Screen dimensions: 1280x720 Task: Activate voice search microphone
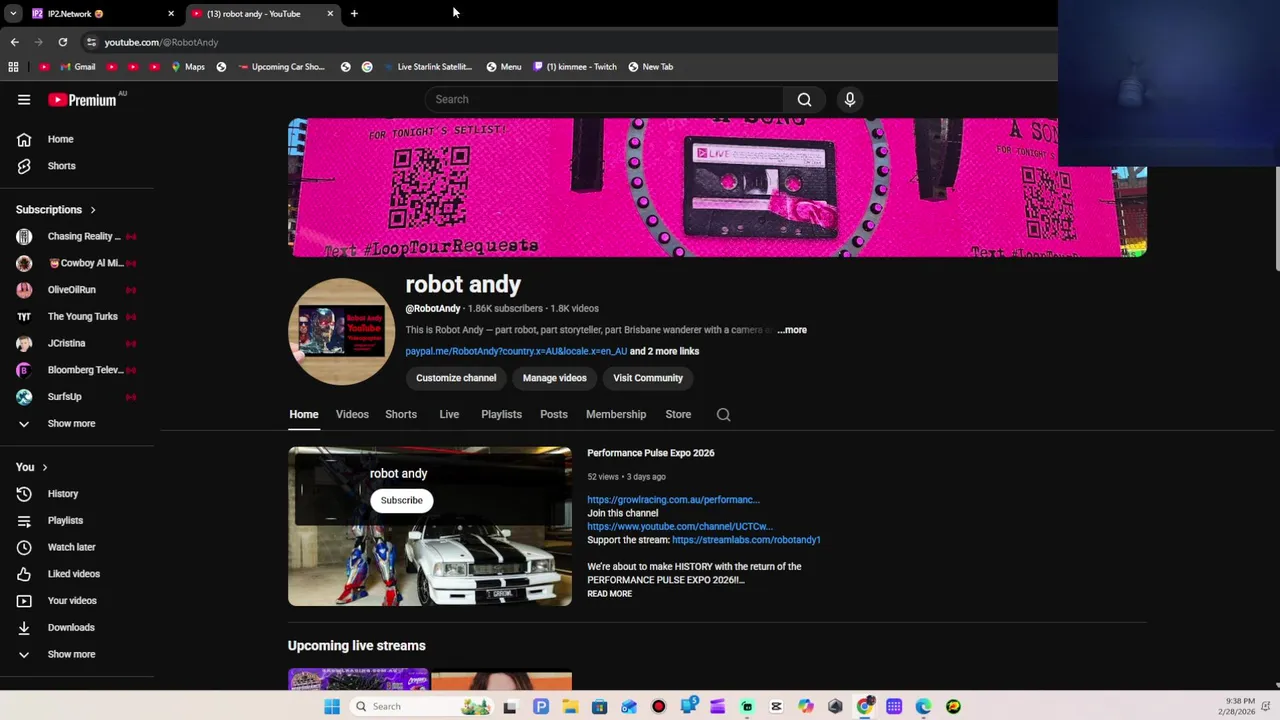pyautogui.click(x=849, y=99)
